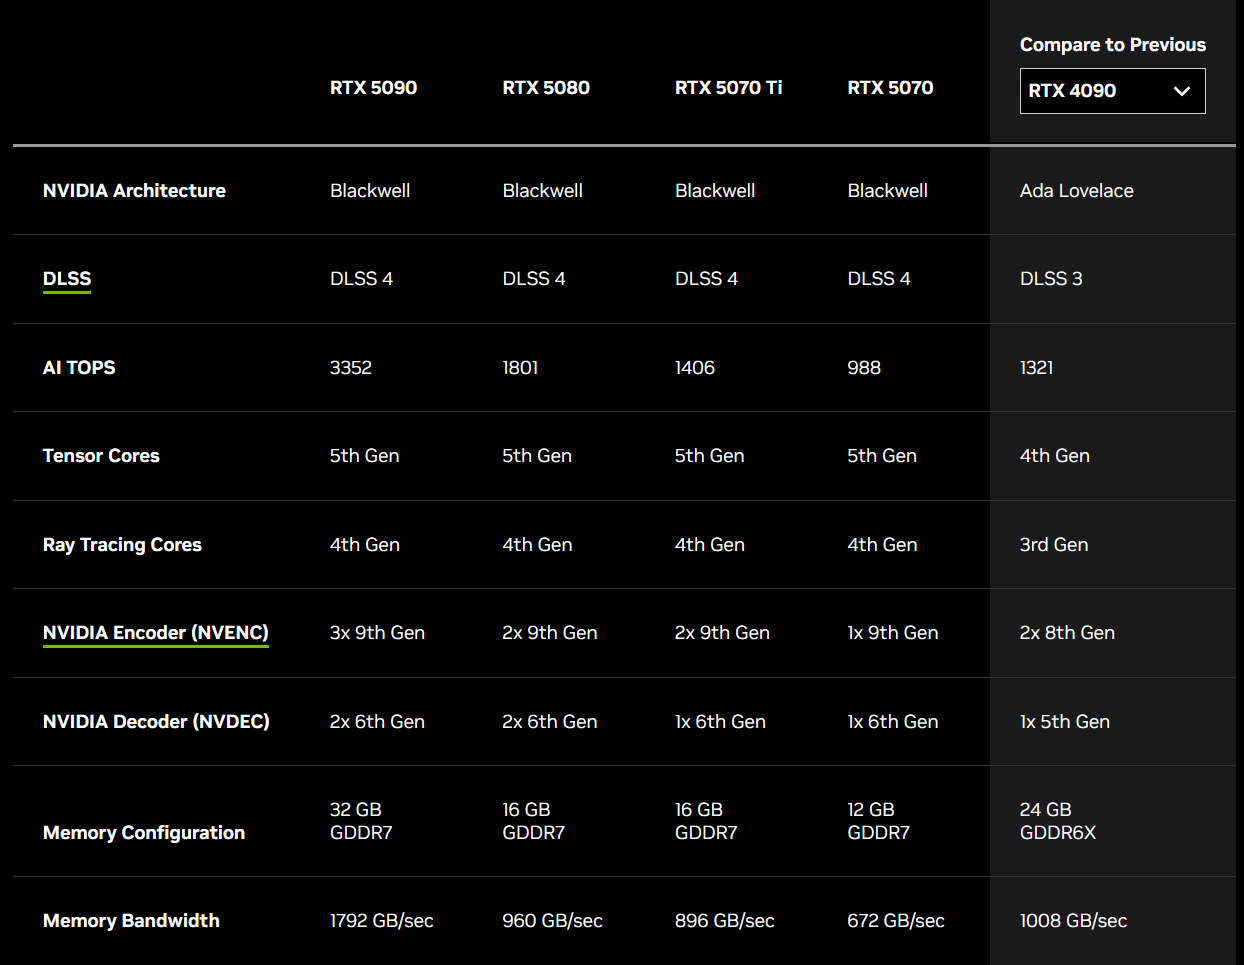Screen dimensions: 1244x965
Task: Click the 1792 GB/sec bandwidth value
Action: 381,921
